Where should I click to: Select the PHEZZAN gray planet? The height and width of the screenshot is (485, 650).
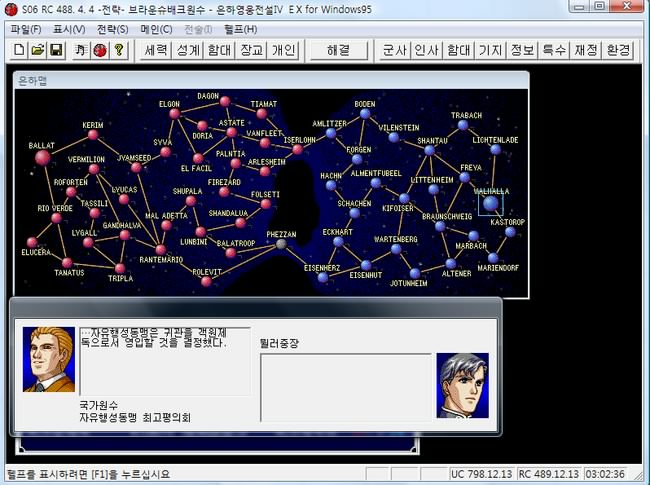click(281, 244)
